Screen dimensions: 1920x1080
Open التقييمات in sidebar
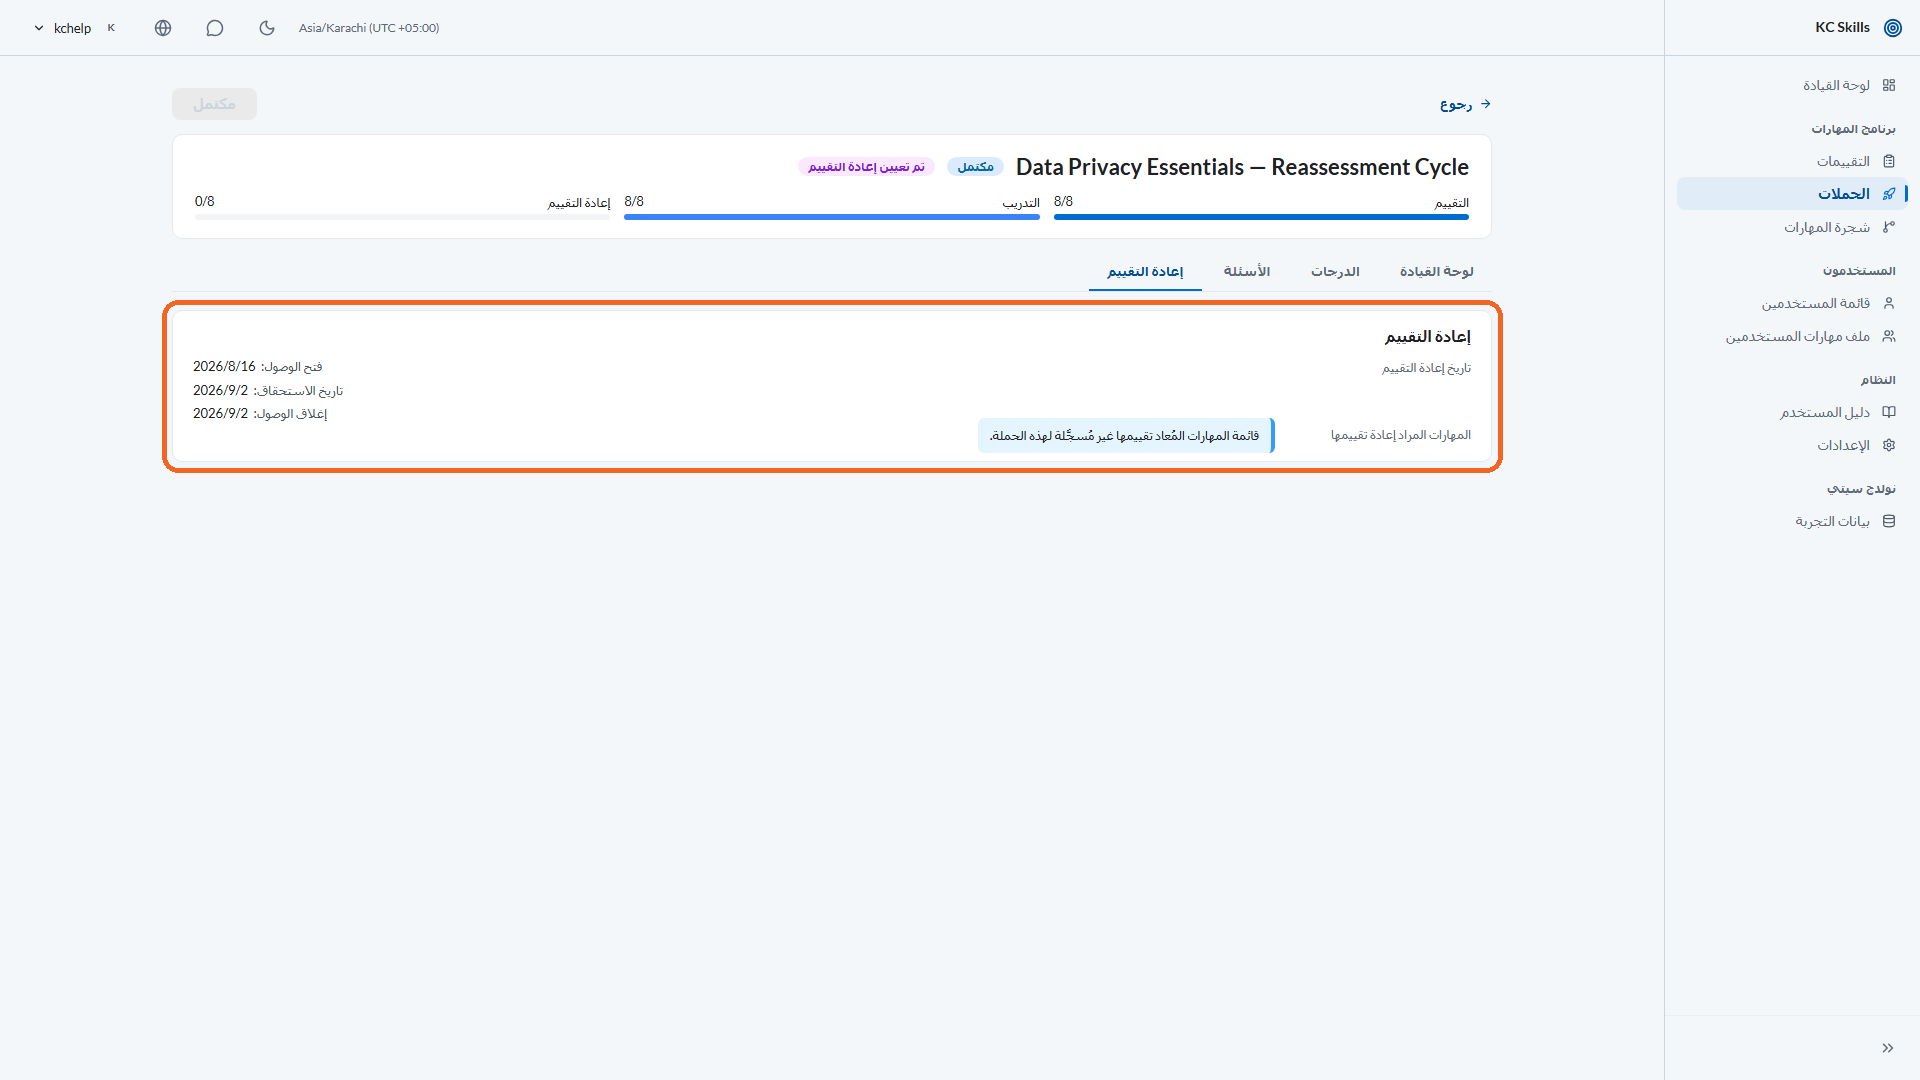[x=1791, y=161]
